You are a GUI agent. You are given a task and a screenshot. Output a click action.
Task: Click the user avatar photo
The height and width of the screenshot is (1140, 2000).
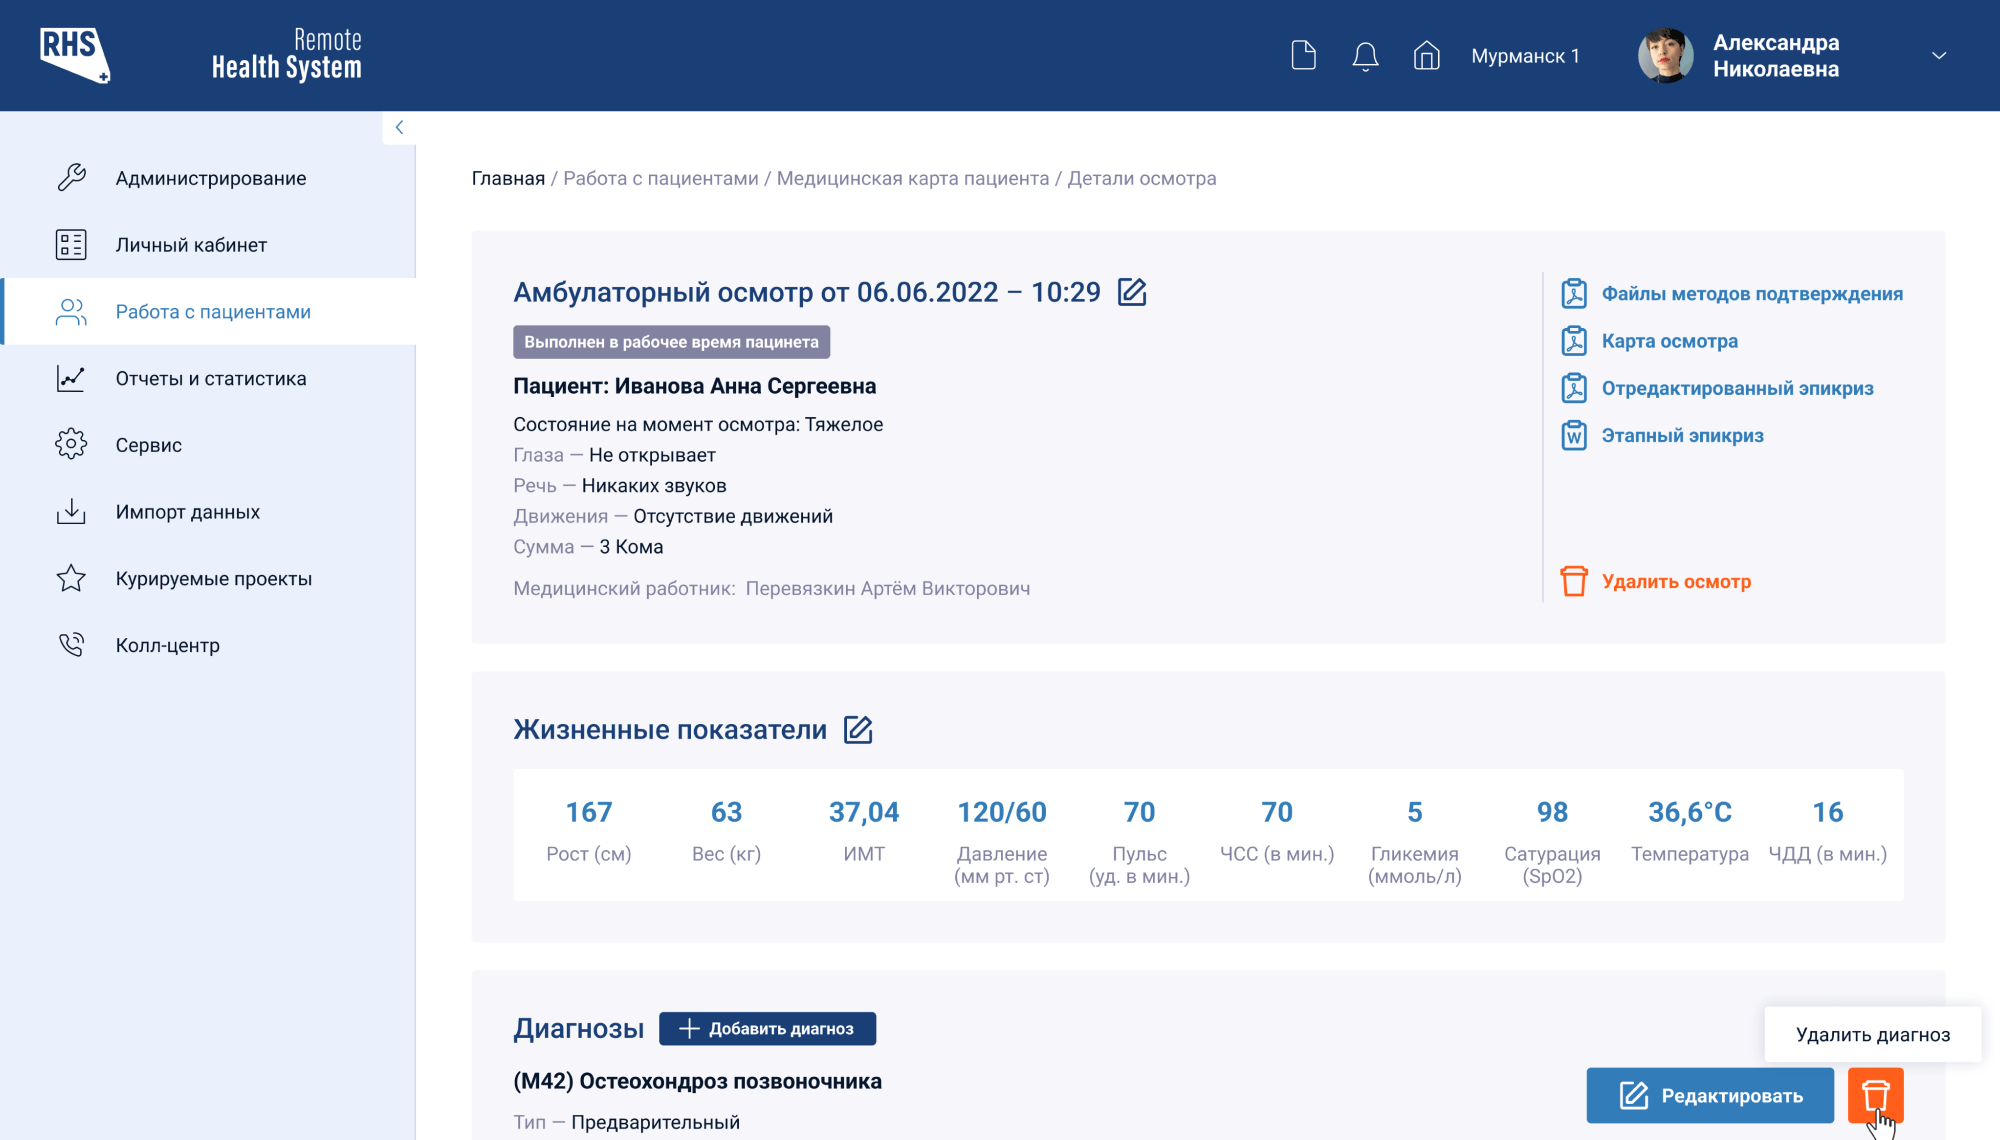1665,55
